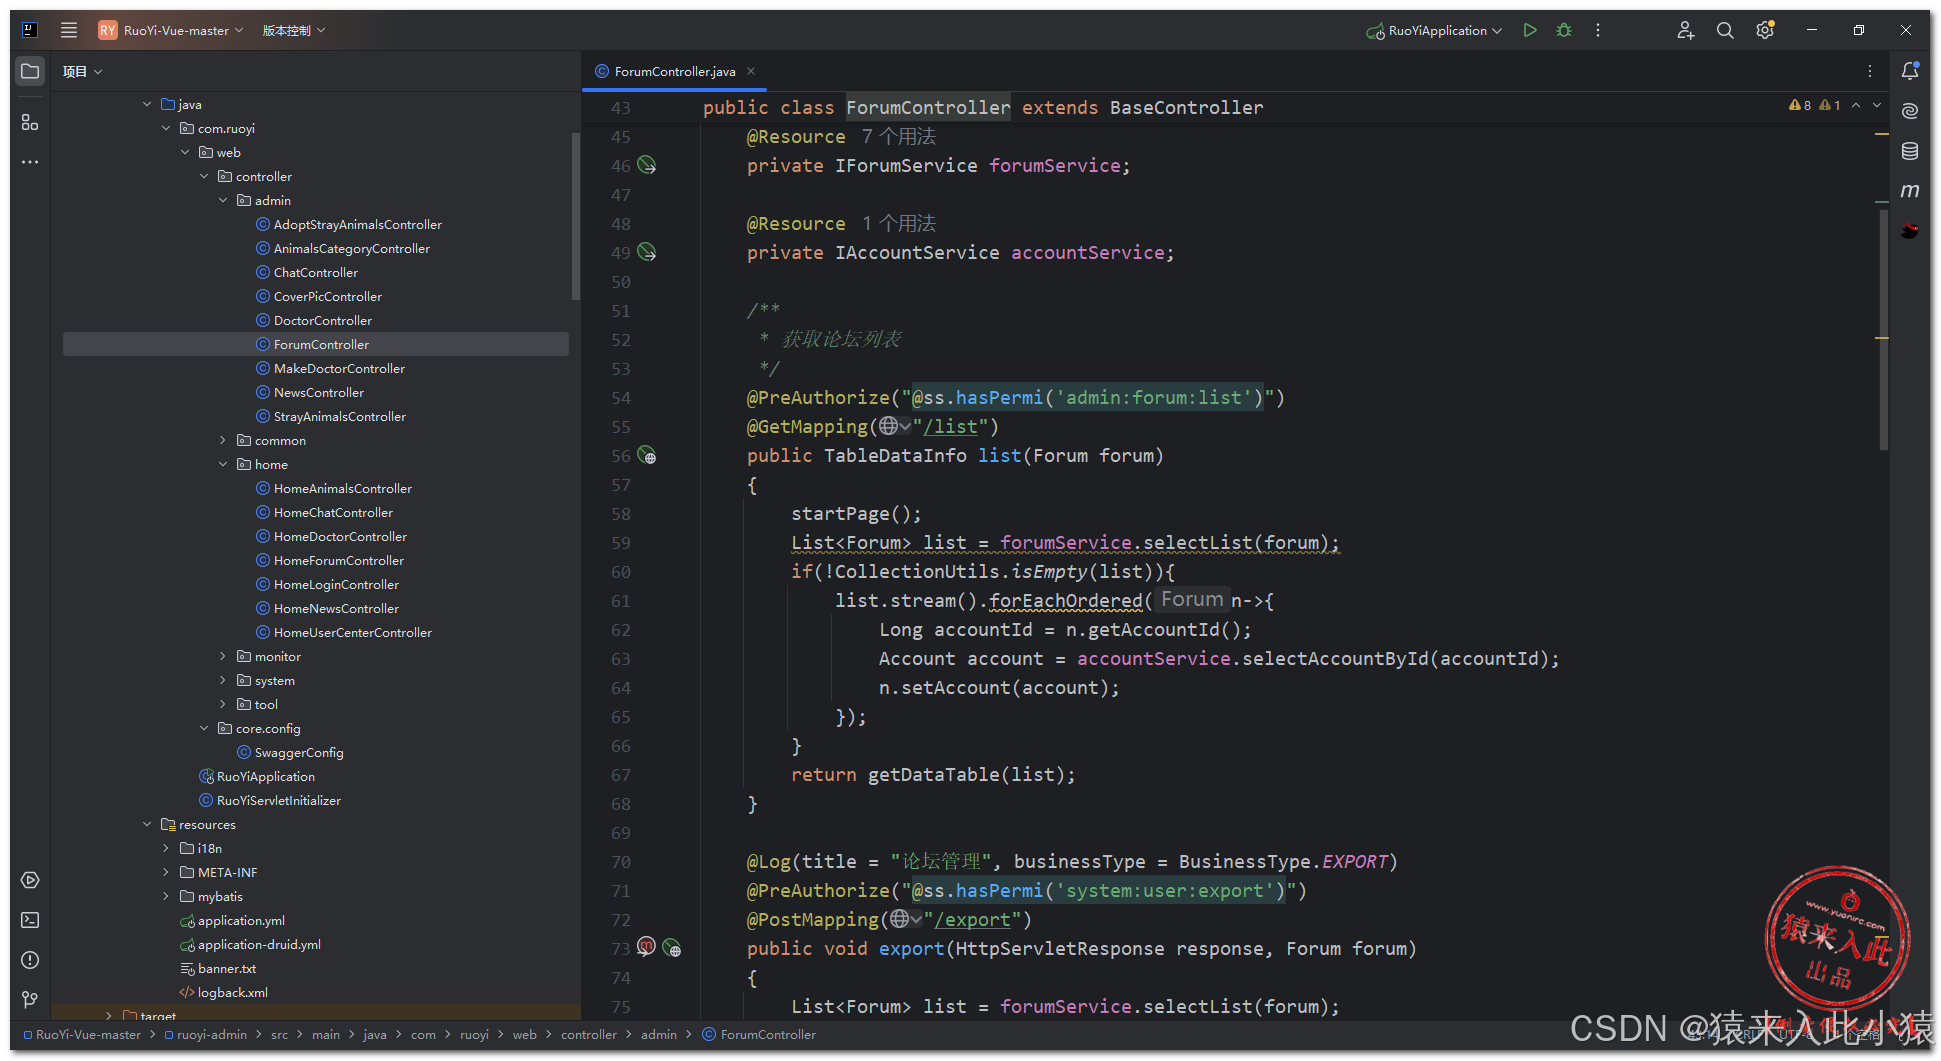Click the editor vertical scrollbar
The image size is (1941, 1061).
click(x=1883, y=330)
